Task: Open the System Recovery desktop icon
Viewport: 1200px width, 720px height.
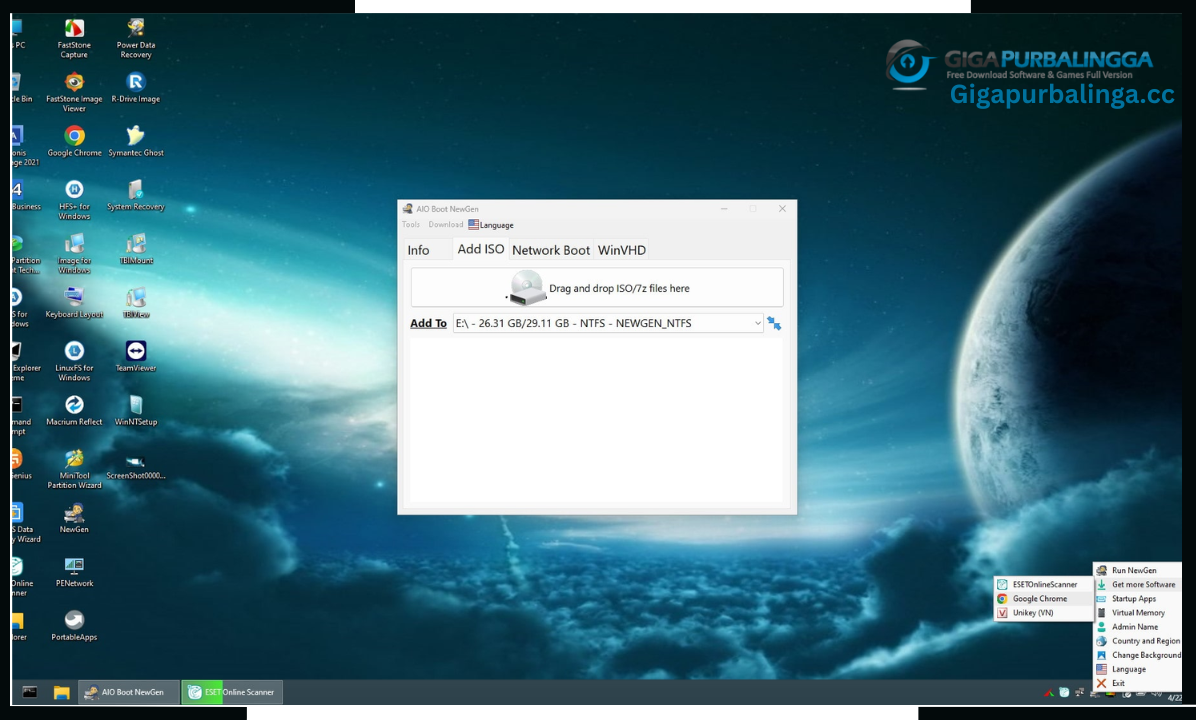Action: click(x=136, y=195)
